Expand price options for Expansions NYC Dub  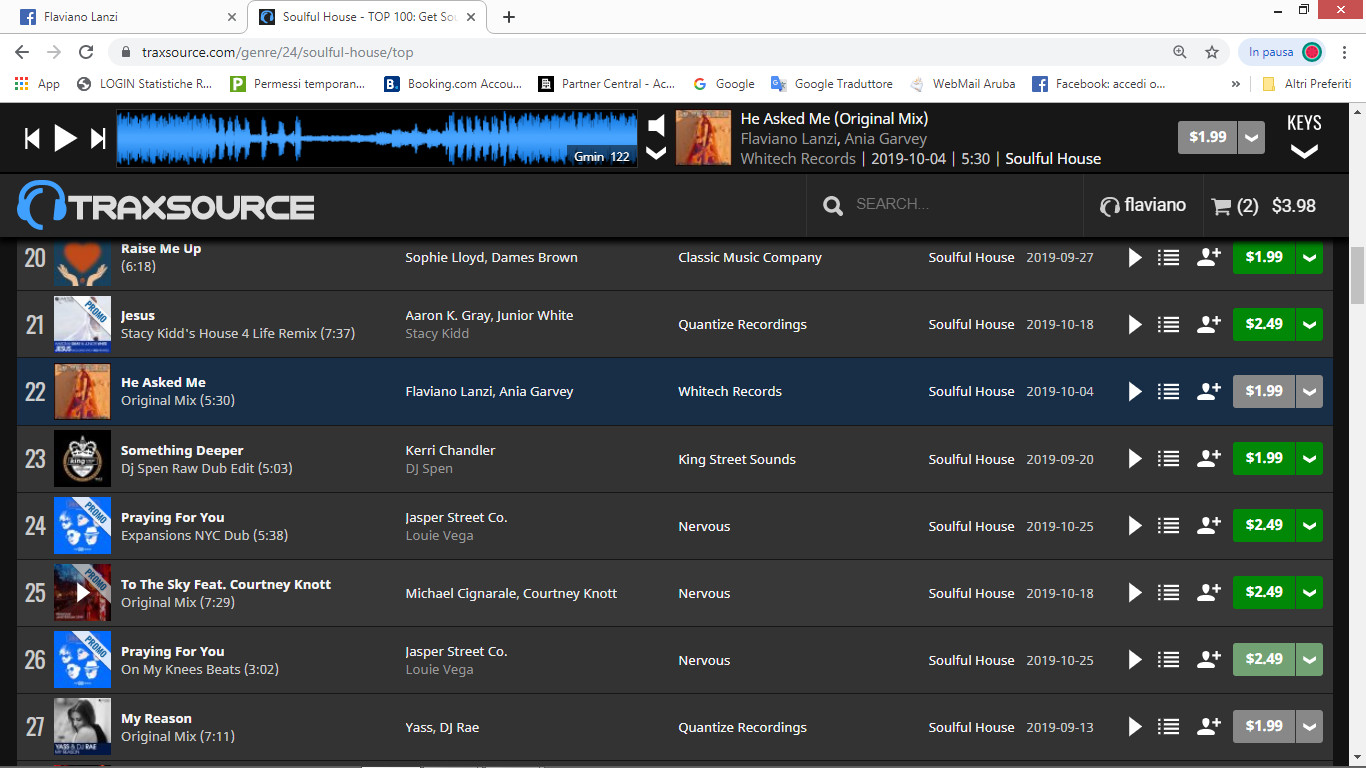1309,525
